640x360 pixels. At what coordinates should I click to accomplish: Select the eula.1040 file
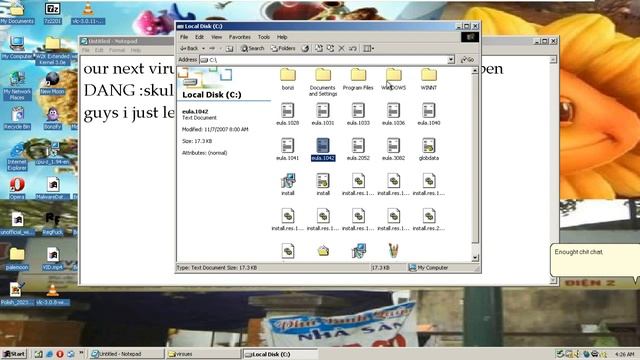click(x=429, y=114)
